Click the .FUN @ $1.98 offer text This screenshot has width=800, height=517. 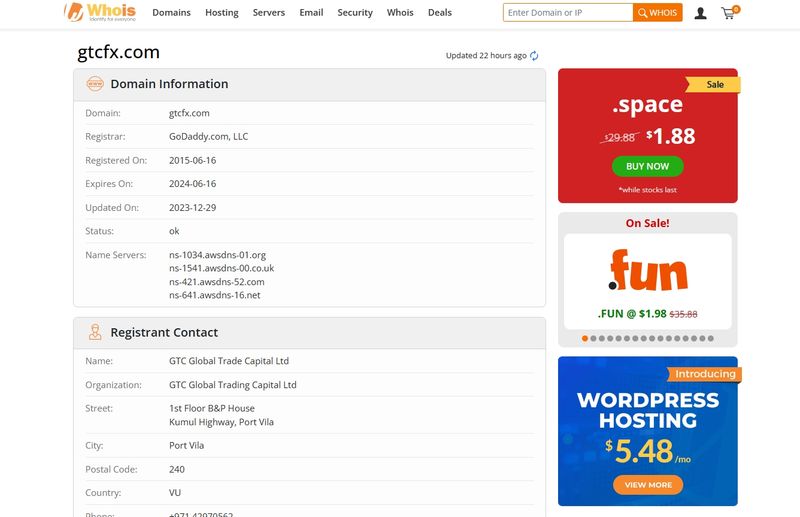(632, 314)
